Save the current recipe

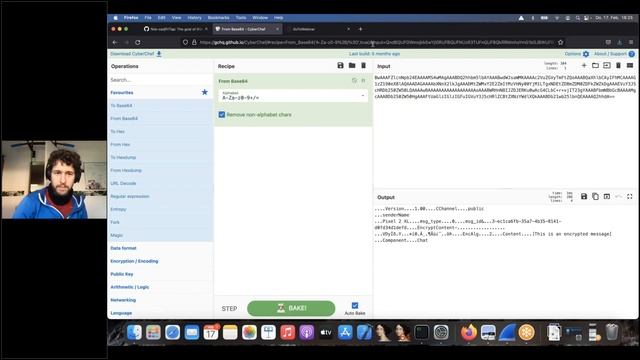point(340,66)
